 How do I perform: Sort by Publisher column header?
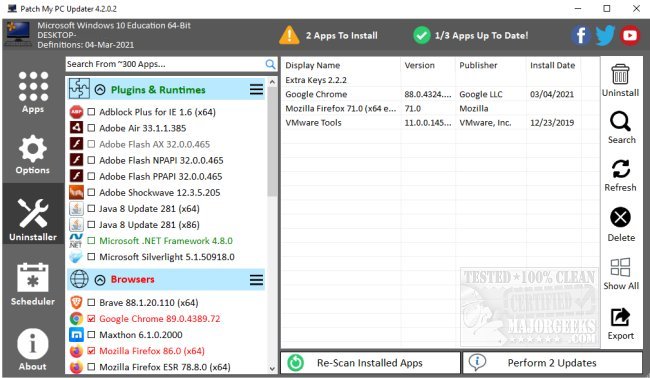pyautogui.click(x=491, y=65)
